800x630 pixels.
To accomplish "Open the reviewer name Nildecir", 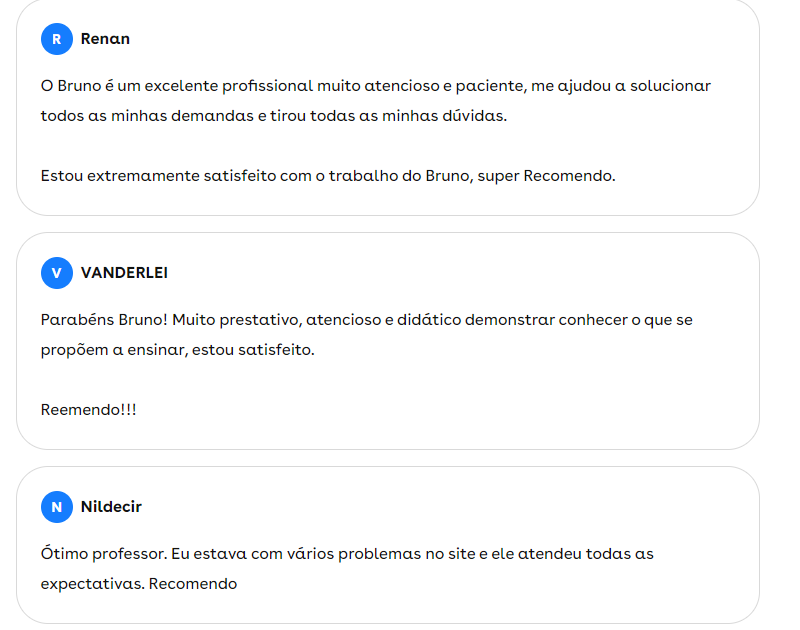I will click(111, 507).
